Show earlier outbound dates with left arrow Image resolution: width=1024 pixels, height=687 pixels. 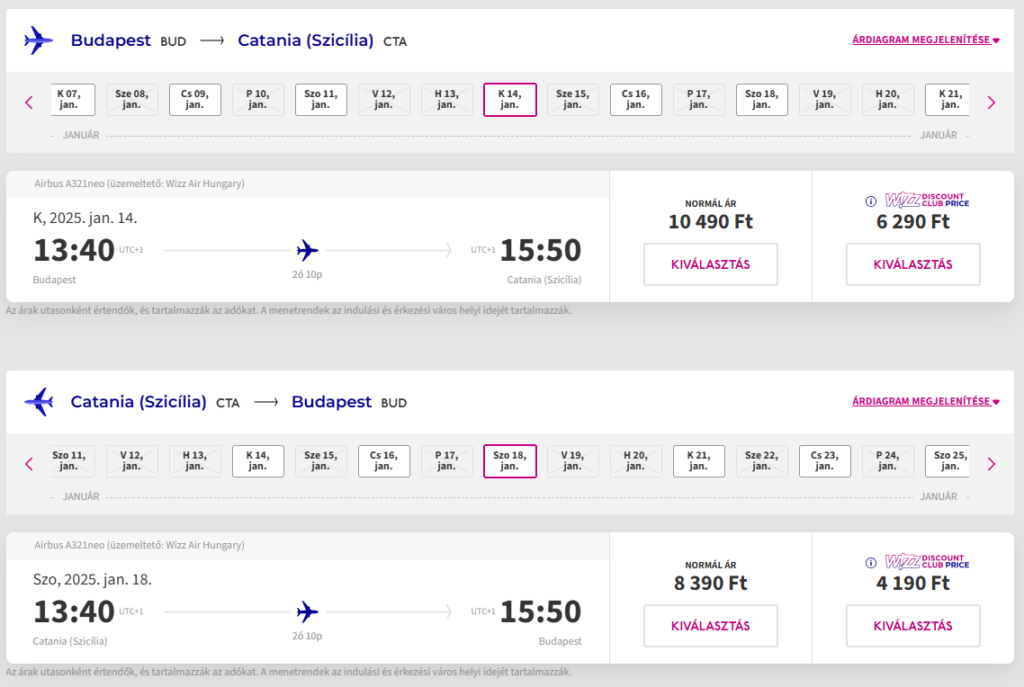[29, 103]
